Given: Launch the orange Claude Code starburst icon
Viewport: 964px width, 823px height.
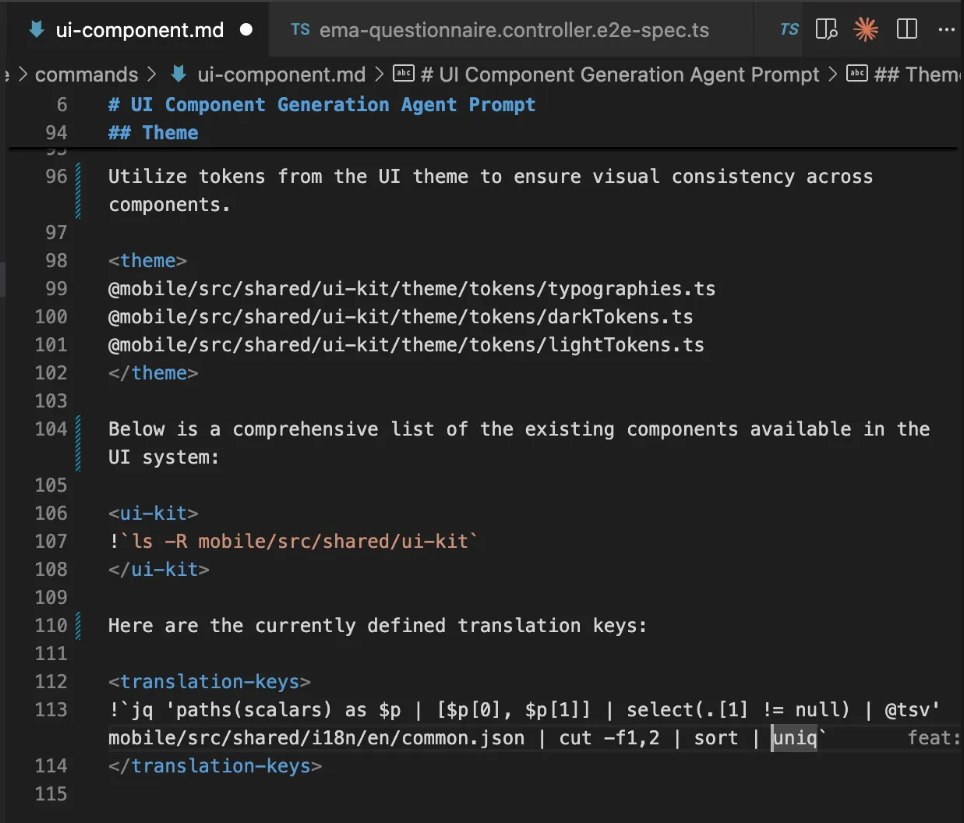Looking at the screenshot, I should pos(866,30).
